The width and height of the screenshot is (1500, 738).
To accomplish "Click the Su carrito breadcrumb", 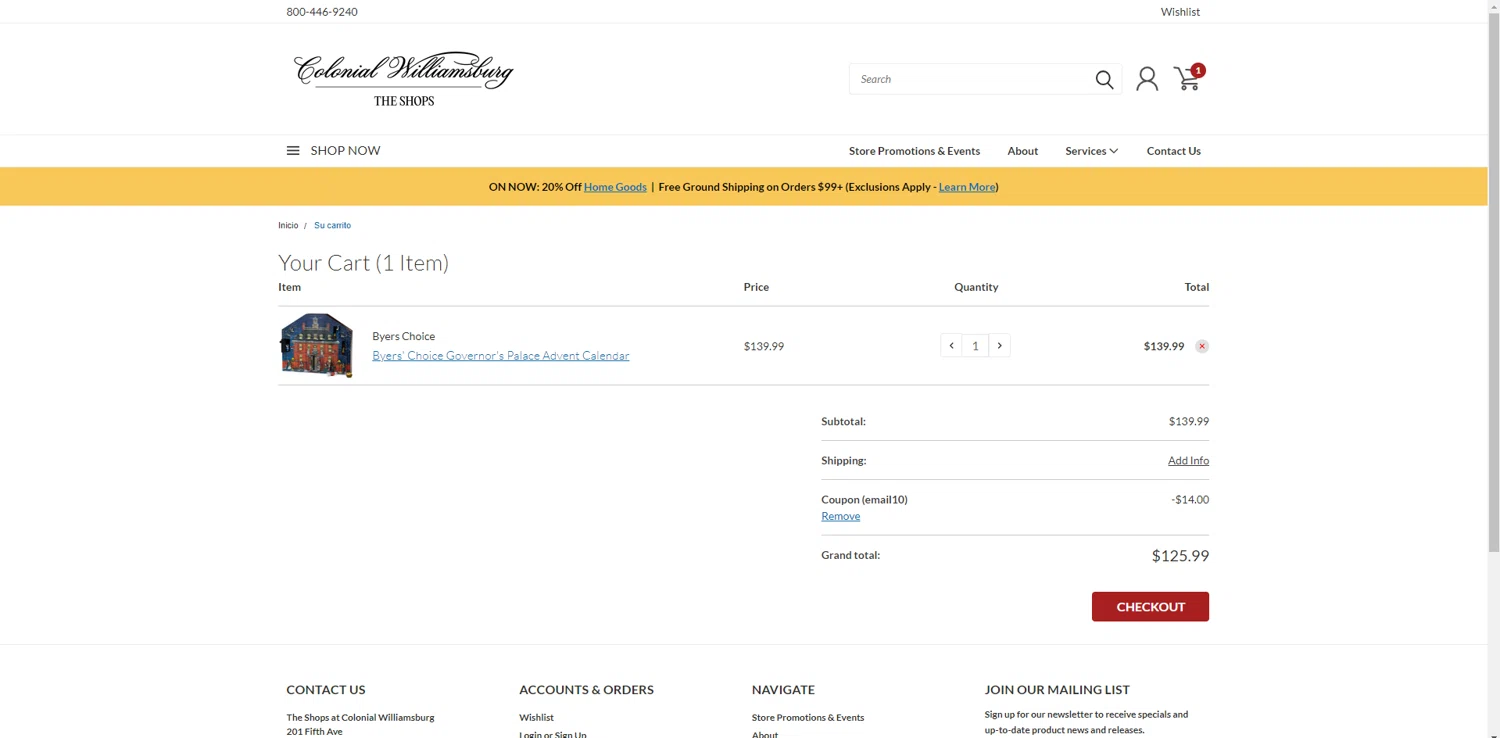I will (x=332, y=225).
